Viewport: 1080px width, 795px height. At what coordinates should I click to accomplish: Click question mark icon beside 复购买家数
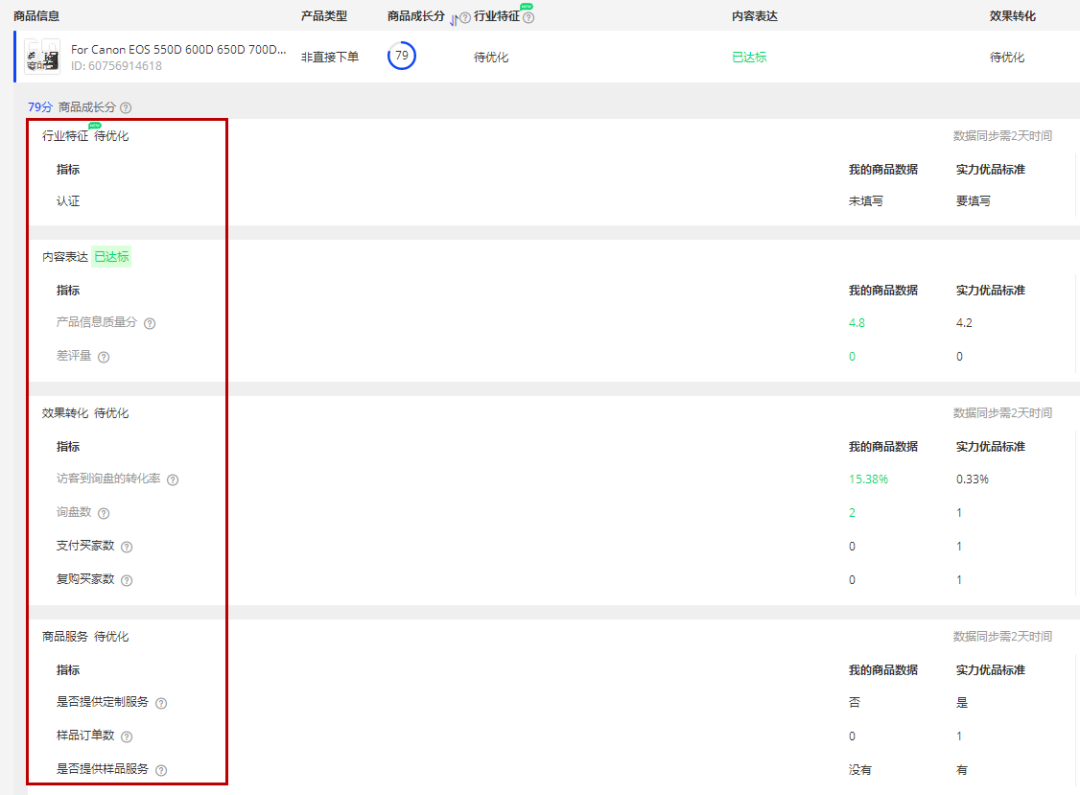(x=126, y=580)
